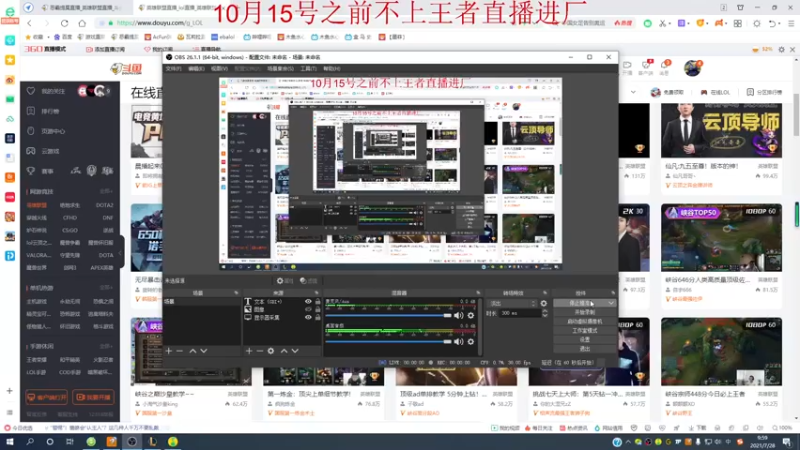Pop out the Controls dock panel
Viewport: 800px width, 450px height.
point(613,293)
